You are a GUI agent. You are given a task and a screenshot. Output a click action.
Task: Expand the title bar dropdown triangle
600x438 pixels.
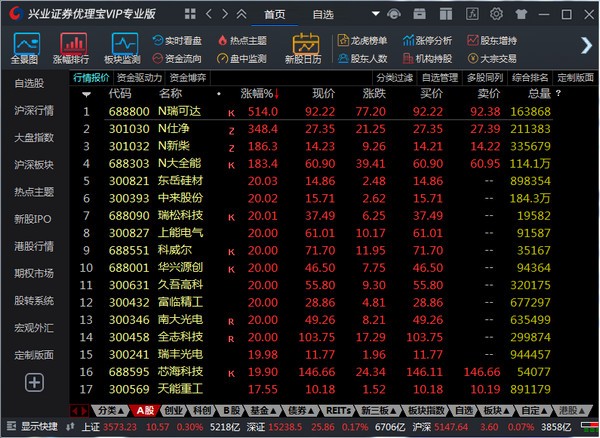376,14
